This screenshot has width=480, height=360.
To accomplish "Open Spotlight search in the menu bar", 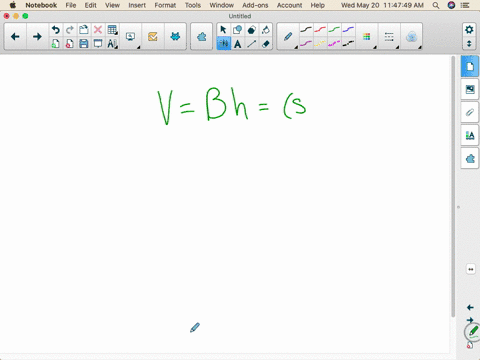I will 436,5.
